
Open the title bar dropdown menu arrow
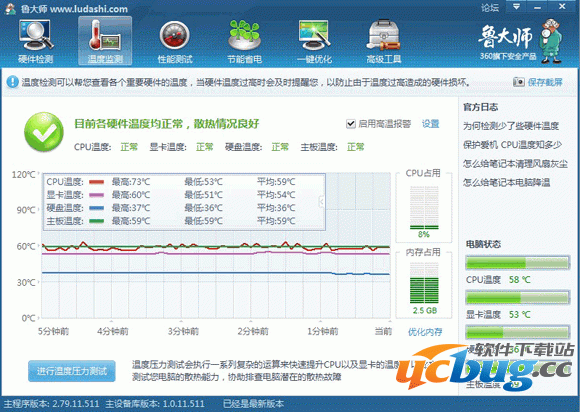coord(517,7)
